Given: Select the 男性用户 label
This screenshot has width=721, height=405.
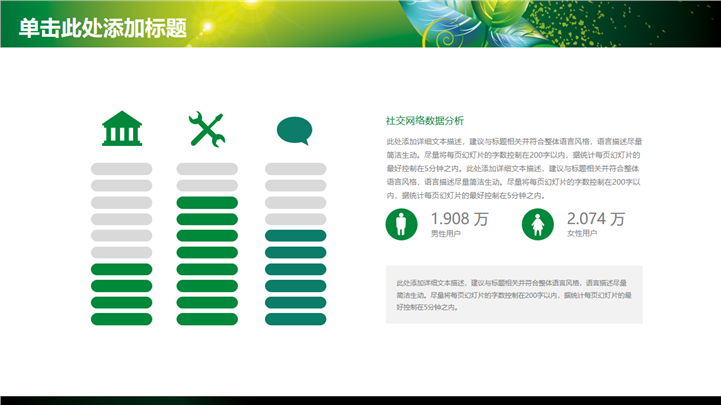Looking at the screenshot, I should [445, 234].
